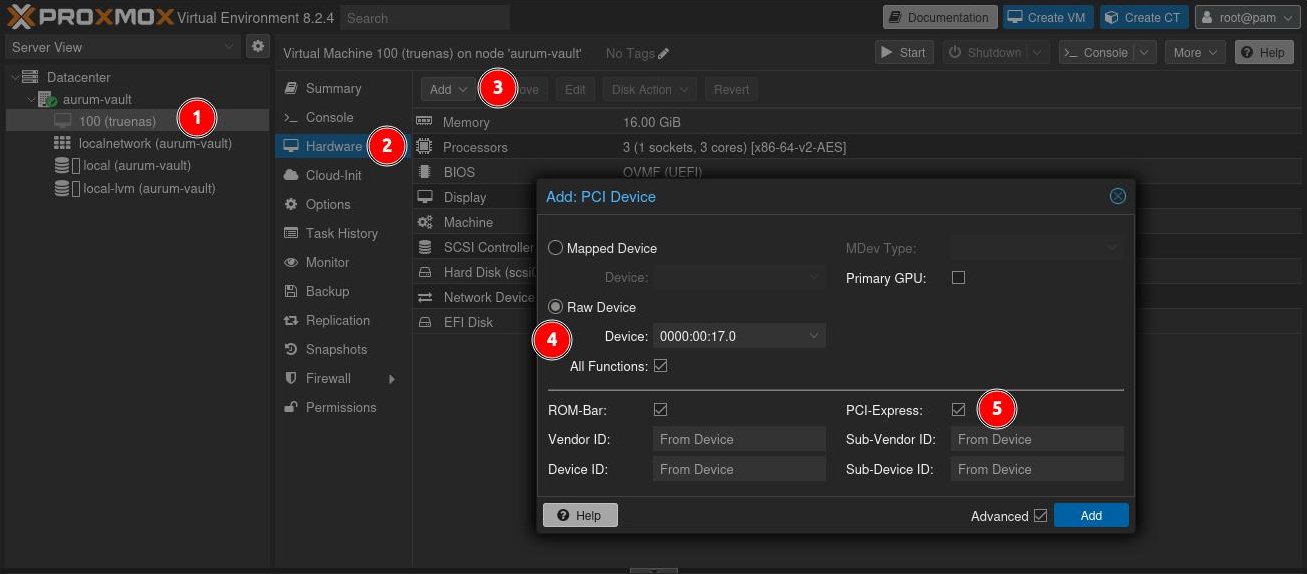Click the local storage database icon

[x=62, y=165]
